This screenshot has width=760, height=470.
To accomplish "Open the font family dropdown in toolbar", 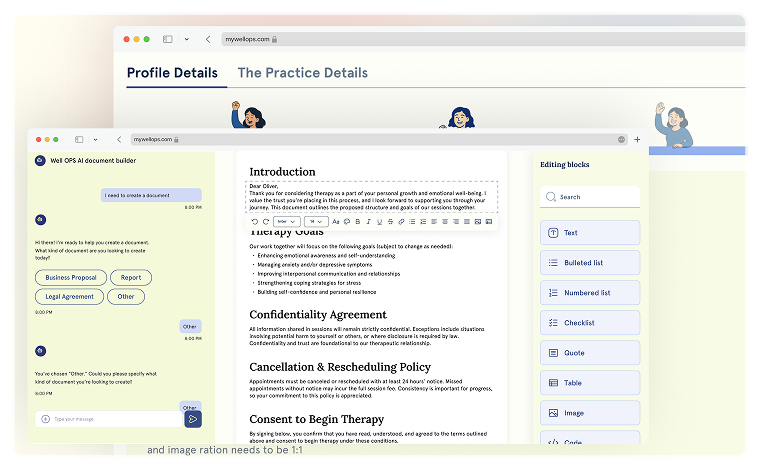I will [x=286, y=221].
